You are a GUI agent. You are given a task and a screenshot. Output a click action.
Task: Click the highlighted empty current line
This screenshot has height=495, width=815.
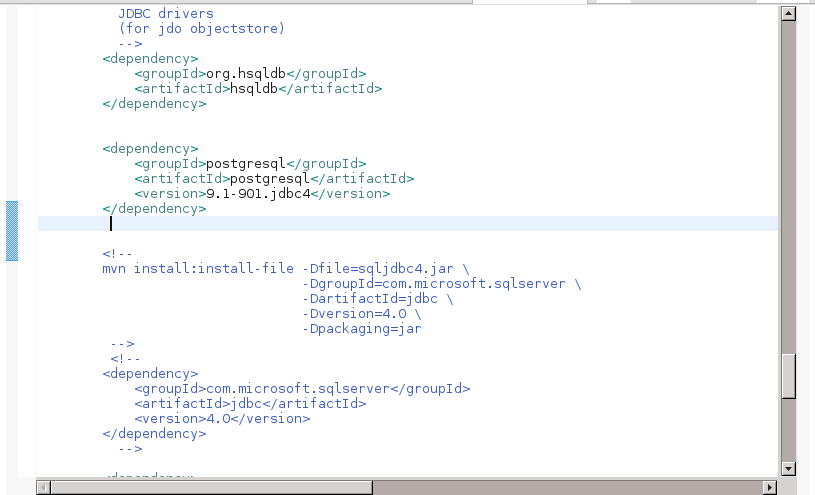click(408, 224)
